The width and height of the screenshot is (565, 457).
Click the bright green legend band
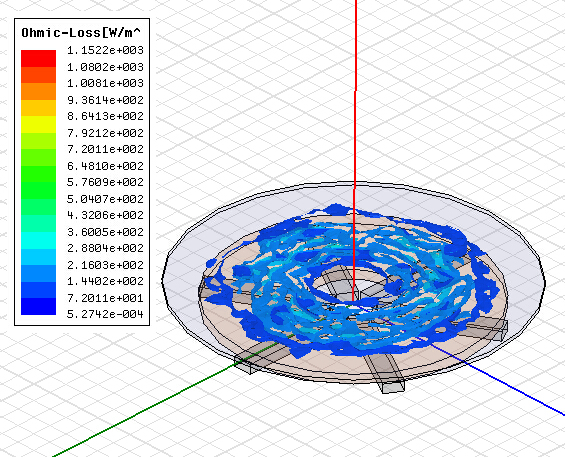[39, 174]
